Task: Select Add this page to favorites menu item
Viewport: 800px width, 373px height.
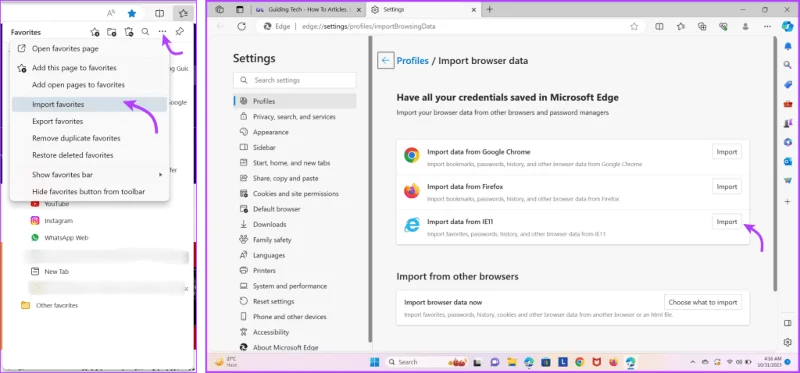Action: tap(90, 68)
